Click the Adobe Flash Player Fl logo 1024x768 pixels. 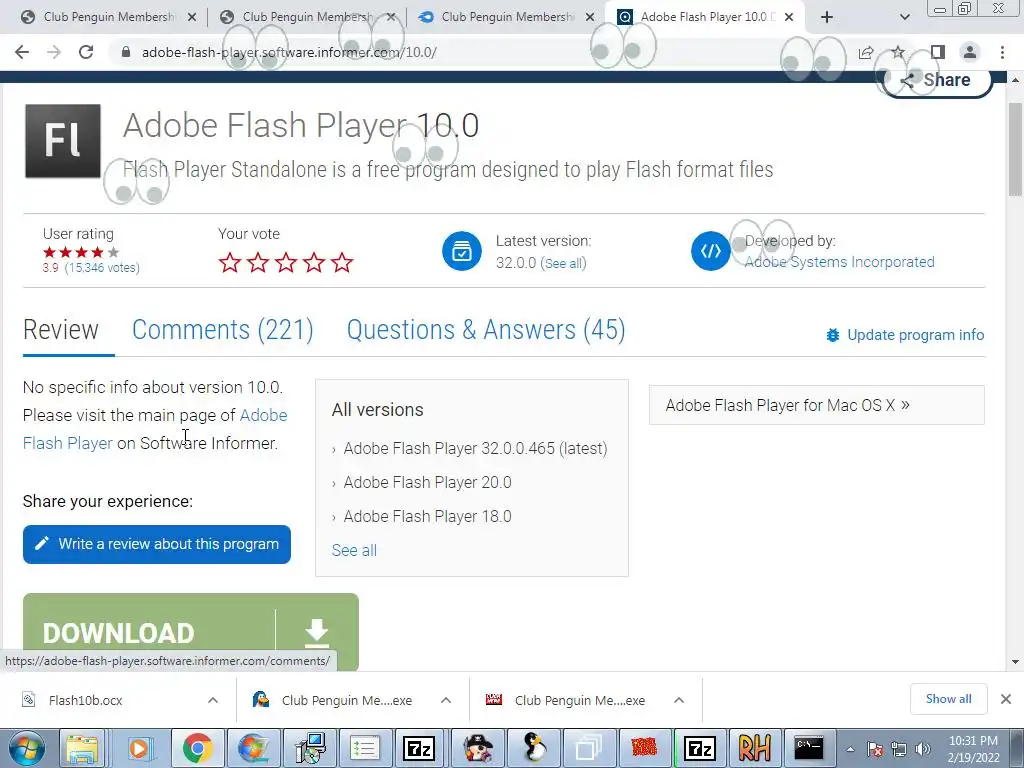pos(63,141)
